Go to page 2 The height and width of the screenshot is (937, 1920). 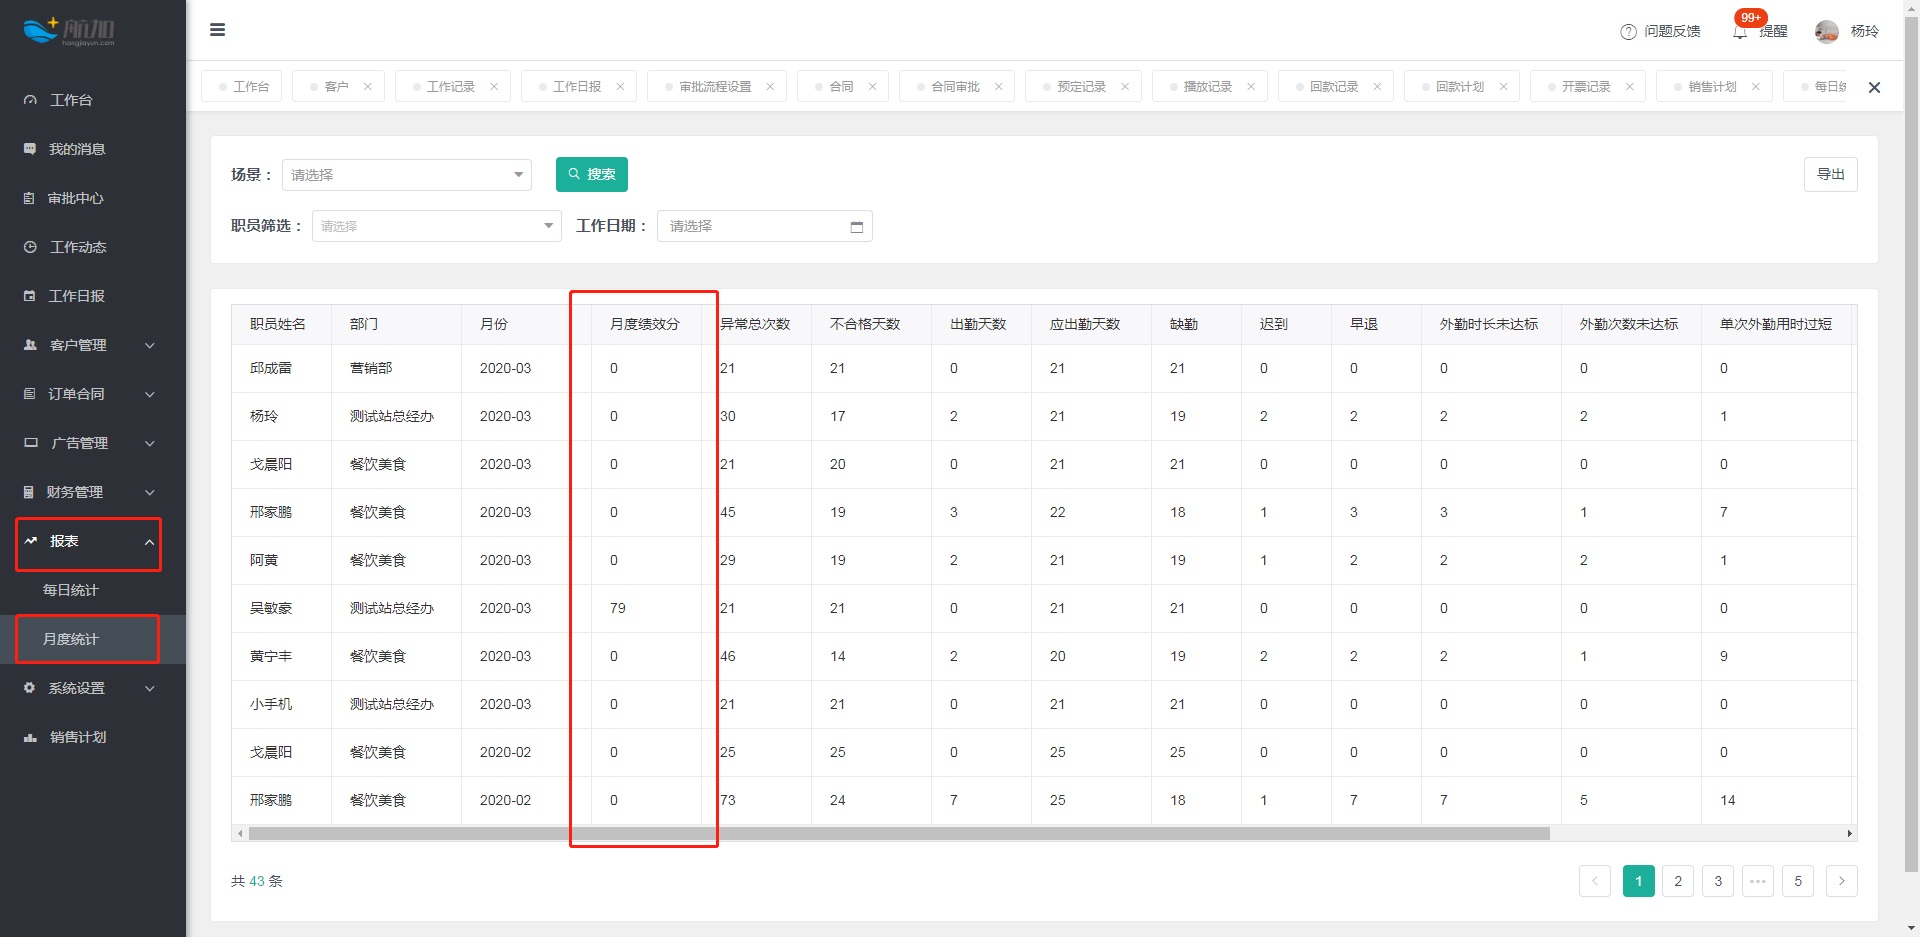point(1678,881)
